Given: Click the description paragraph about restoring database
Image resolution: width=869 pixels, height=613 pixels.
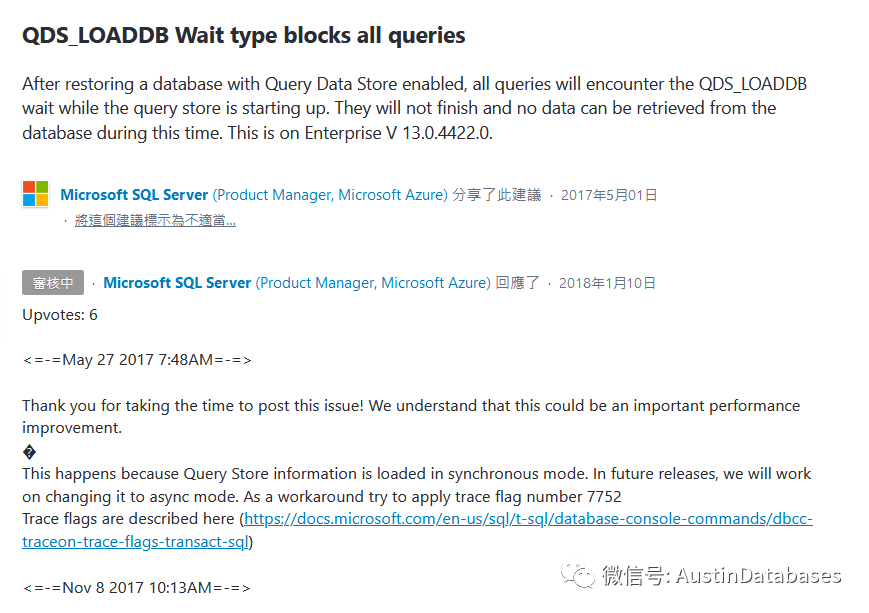Looking at the screenshot, I should 414,108.
